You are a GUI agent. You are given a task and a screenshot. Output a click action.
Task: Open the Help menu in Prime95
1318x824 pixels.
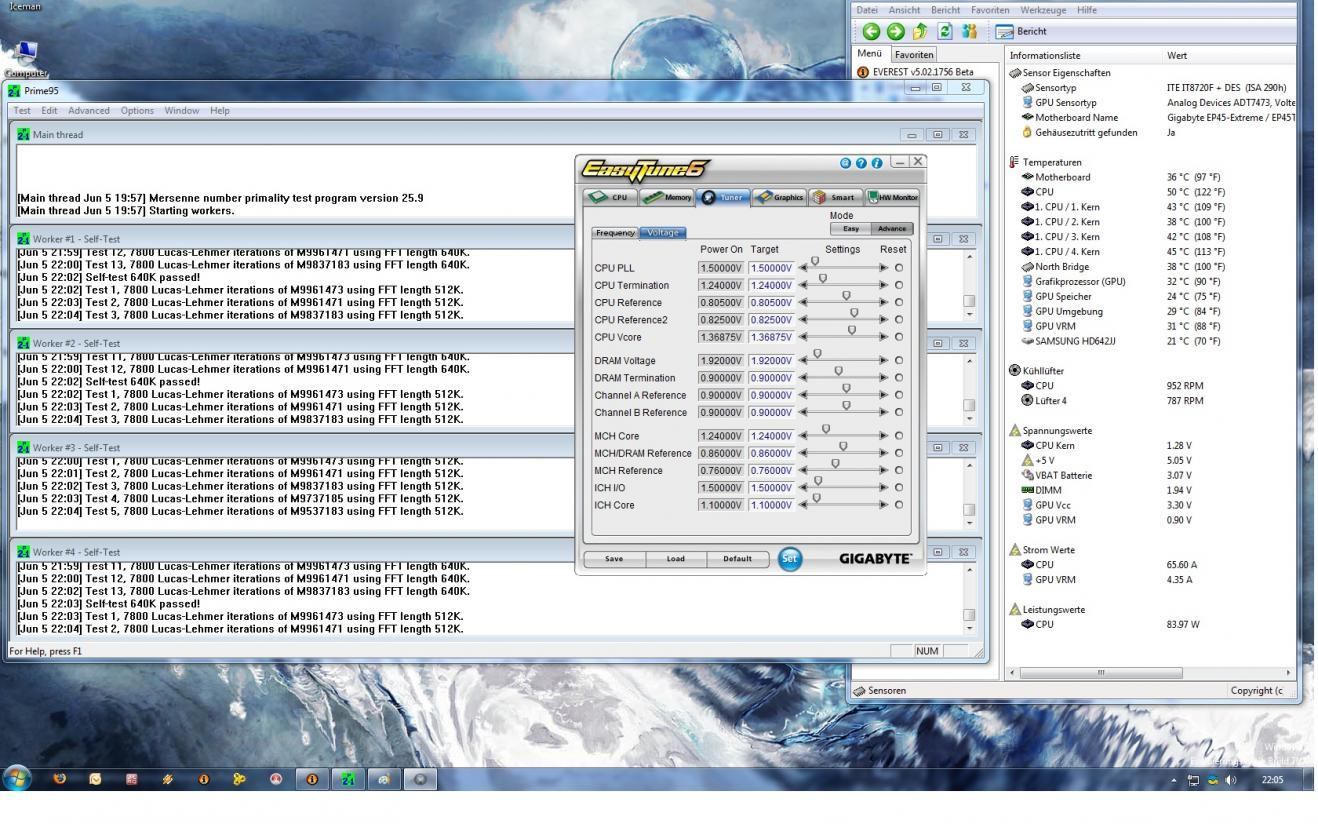coord(220,110)
